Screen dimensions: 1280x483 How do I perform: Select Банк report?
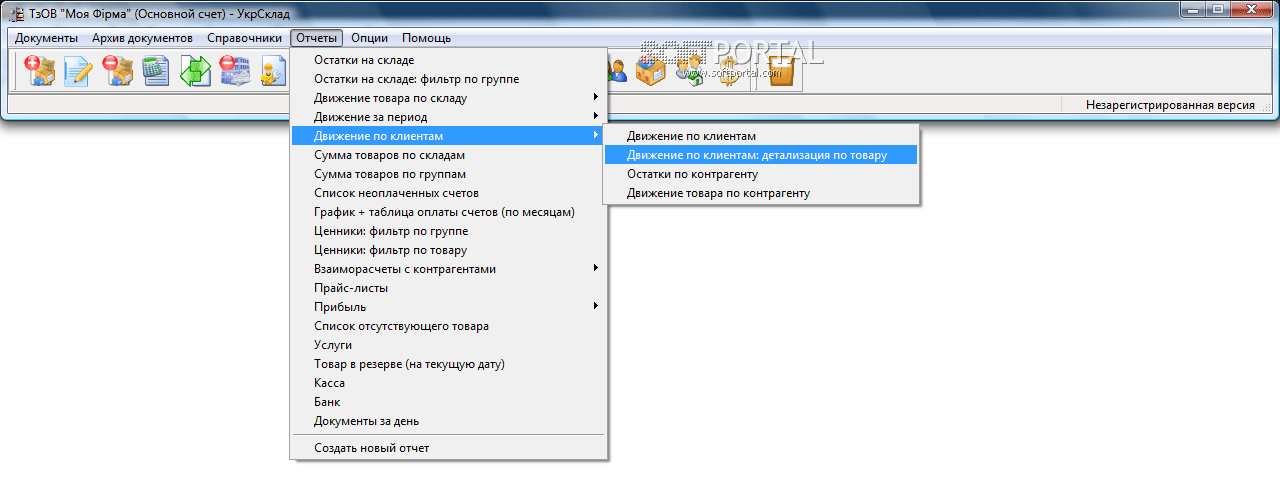click(x=449, y=402)
